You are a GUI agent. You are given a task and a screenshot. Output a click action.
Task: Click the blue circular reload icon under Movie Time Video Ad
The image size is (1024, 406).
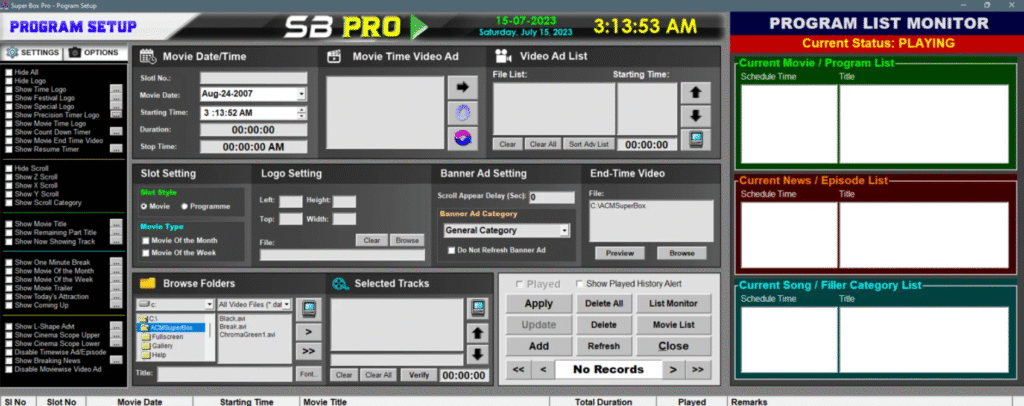click(462, 112)
